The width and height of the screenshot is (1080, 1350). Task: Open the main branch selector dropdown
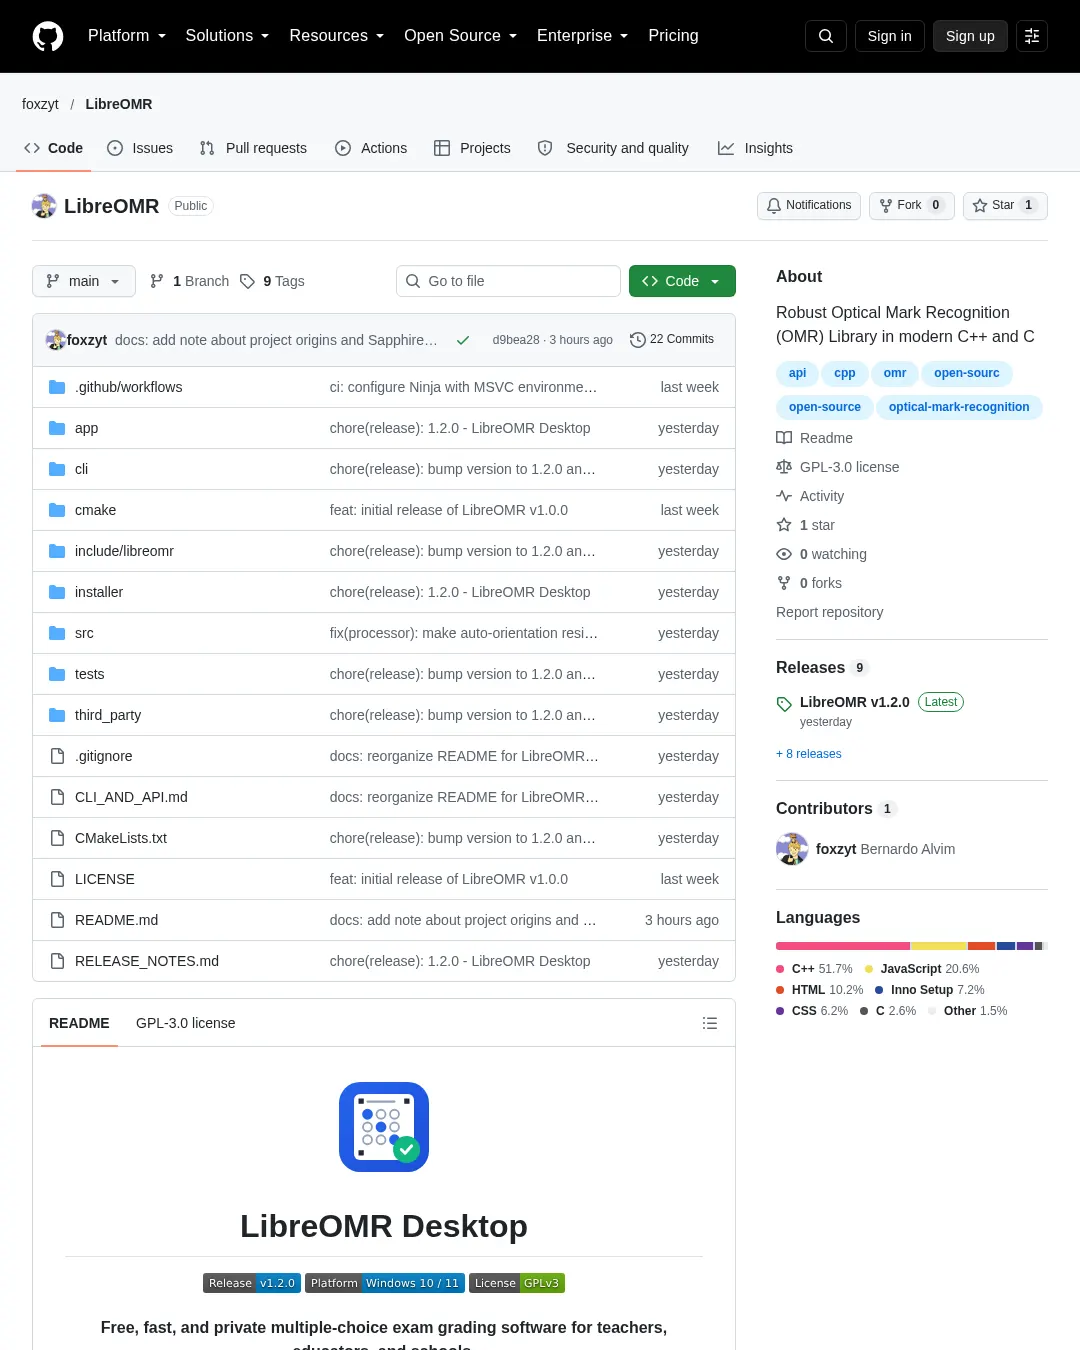pos(83,281)
